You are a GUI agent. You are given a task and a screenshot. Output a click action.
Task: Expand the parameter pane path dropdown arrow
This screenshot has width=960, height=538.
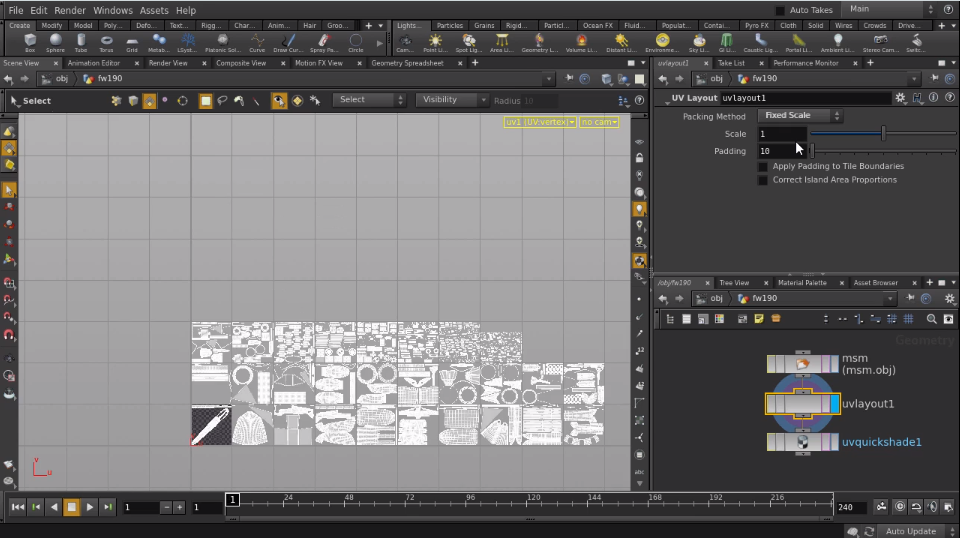[x=914, y=79]
